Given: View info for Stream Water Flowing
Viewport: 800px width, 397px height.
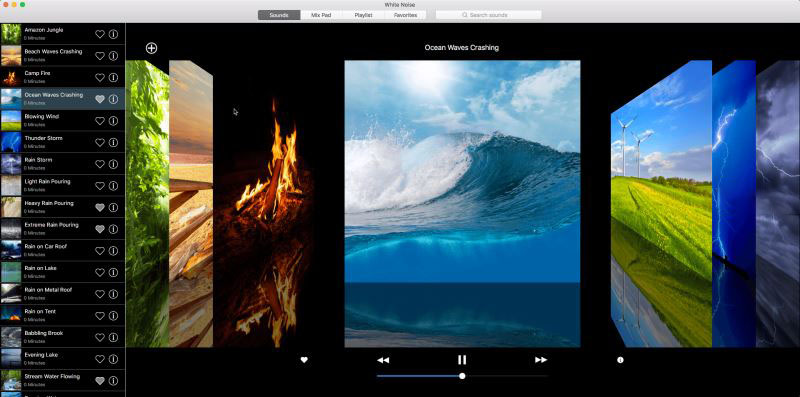Looking at the screenshot, I should tap(113, 381).
